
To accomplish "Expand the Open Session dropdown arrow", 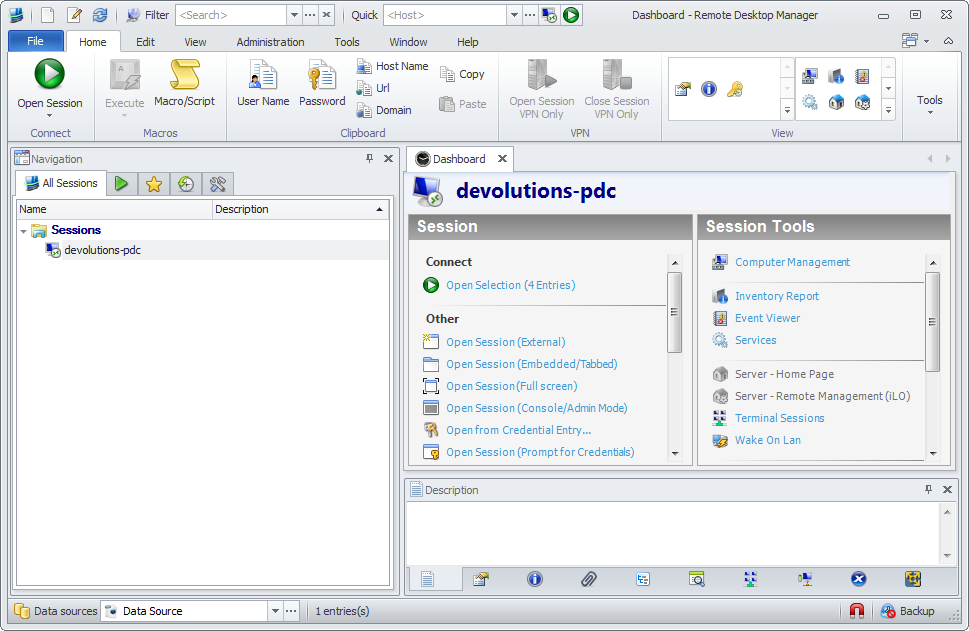I will pyautogui.click(x=49, y=116).
